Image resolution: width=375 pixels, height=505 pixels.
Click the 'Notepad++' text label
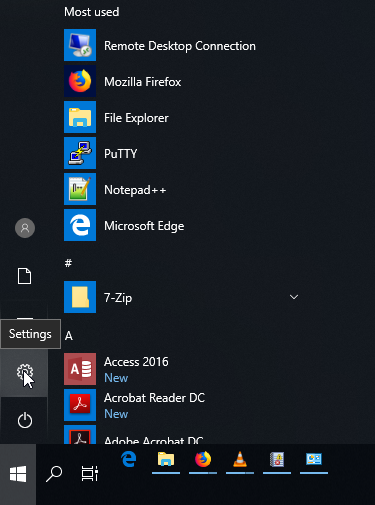(135, 190)
